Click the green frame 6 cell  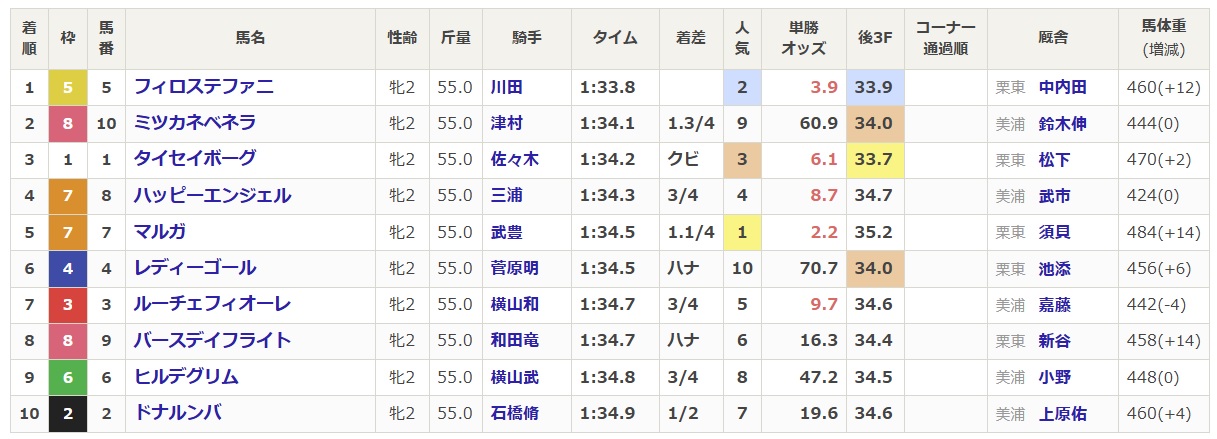[x=68, y=377]
